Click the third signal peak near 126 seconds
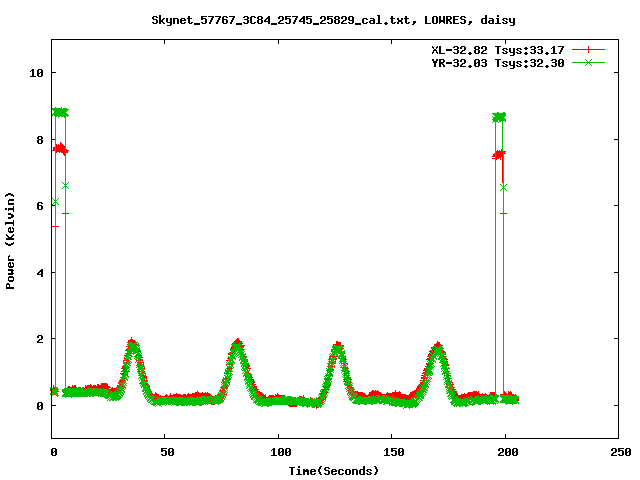This screenshot has width=640, height=480. pyautogui.click(x=338, y=348)
